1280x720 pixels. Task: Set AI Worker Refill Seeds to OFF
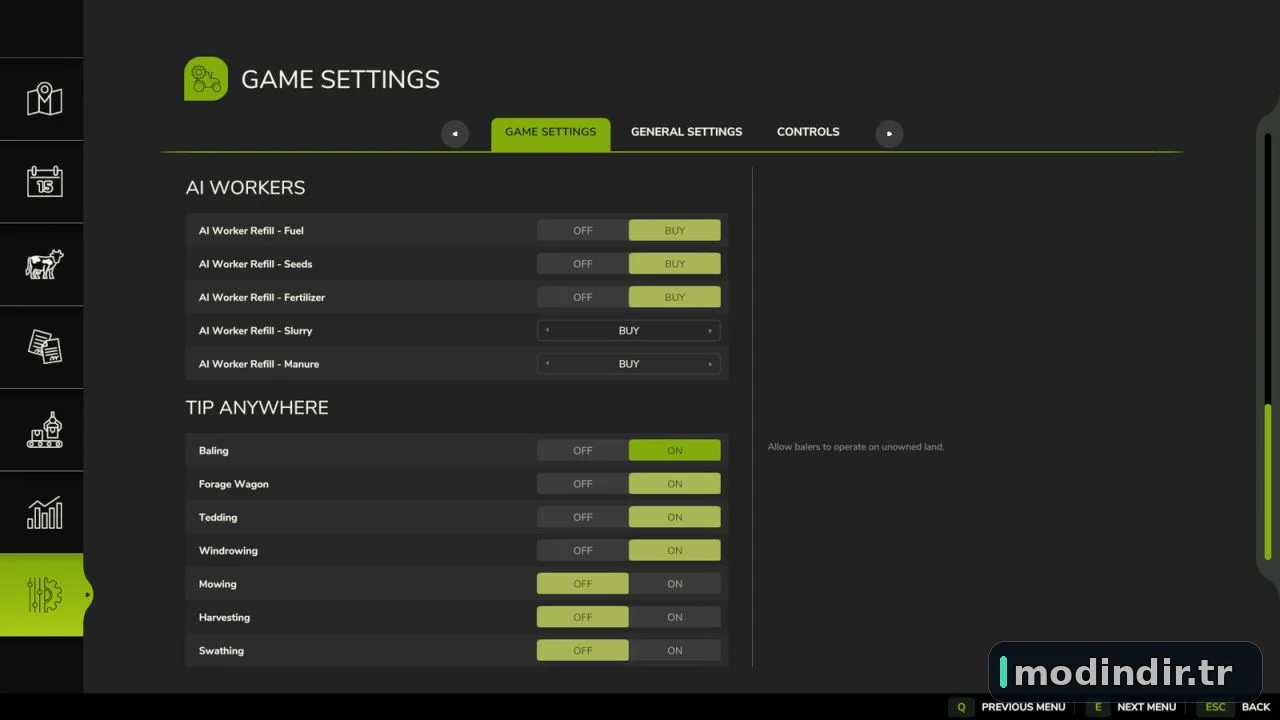[x=583, y=264]
